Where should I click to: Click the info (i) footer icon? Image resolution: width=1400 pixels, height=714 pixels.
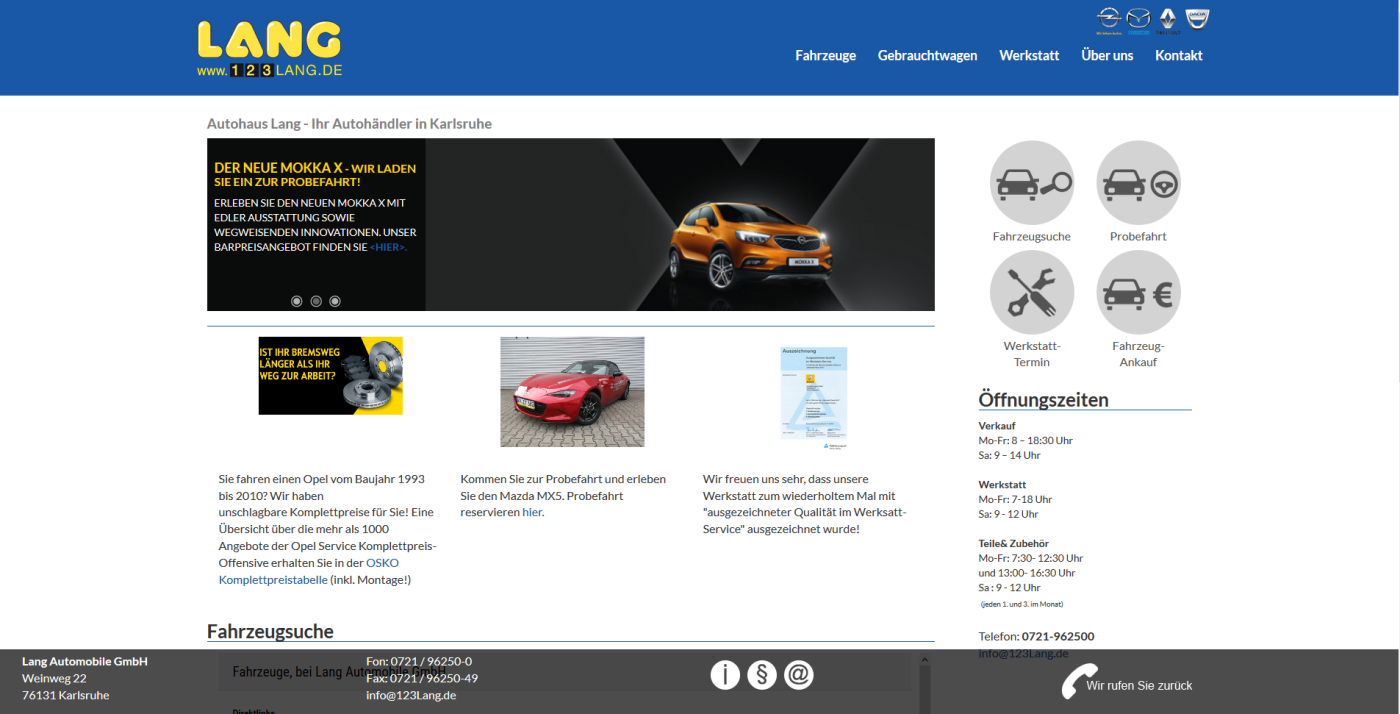(725, 675)
